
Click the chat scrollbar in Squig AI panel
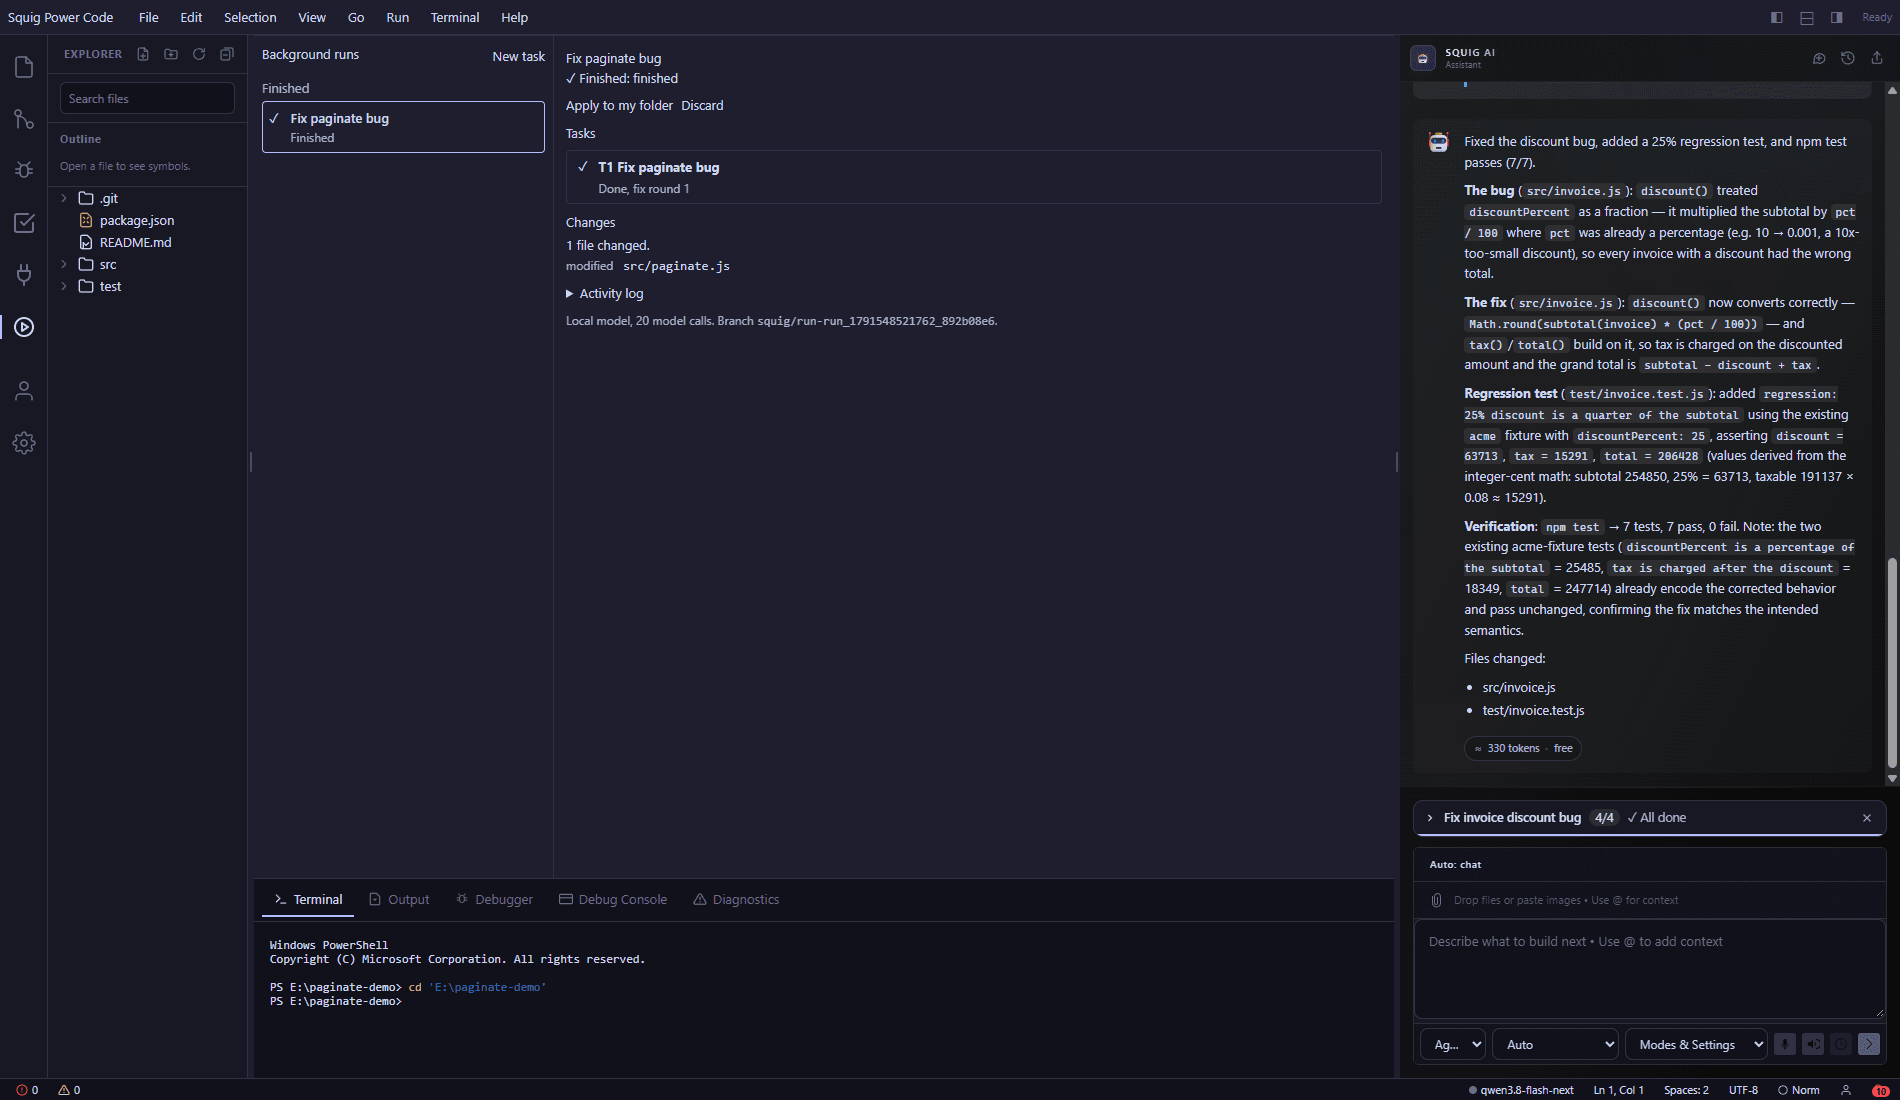1891,663
